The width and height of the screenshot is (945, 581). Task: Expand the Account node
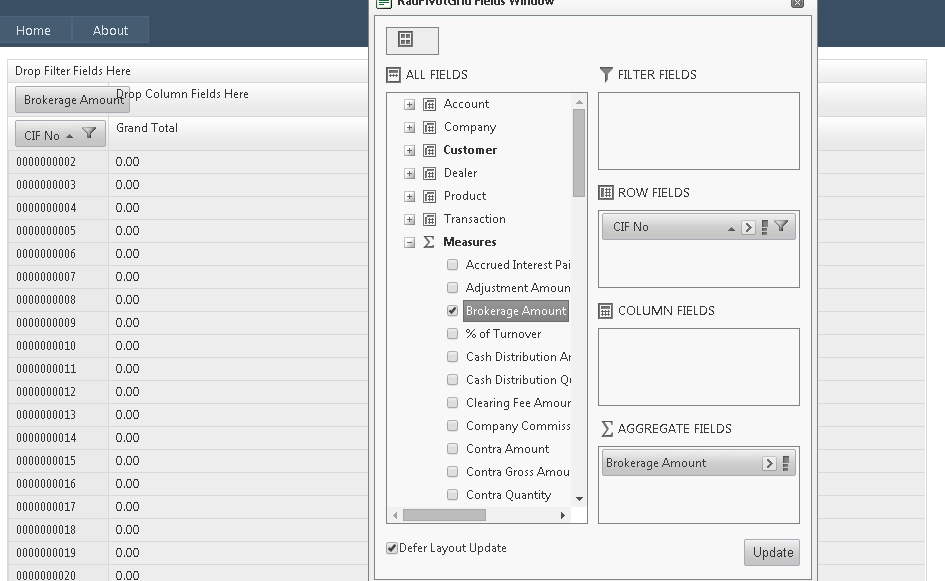click(409, 105)
